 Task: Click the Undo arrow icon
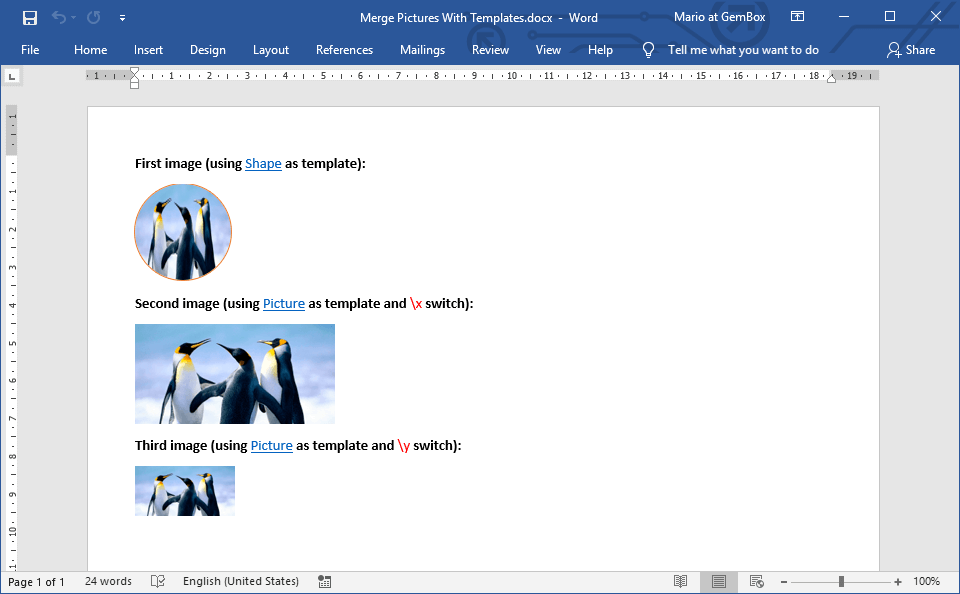coord(59,17)
